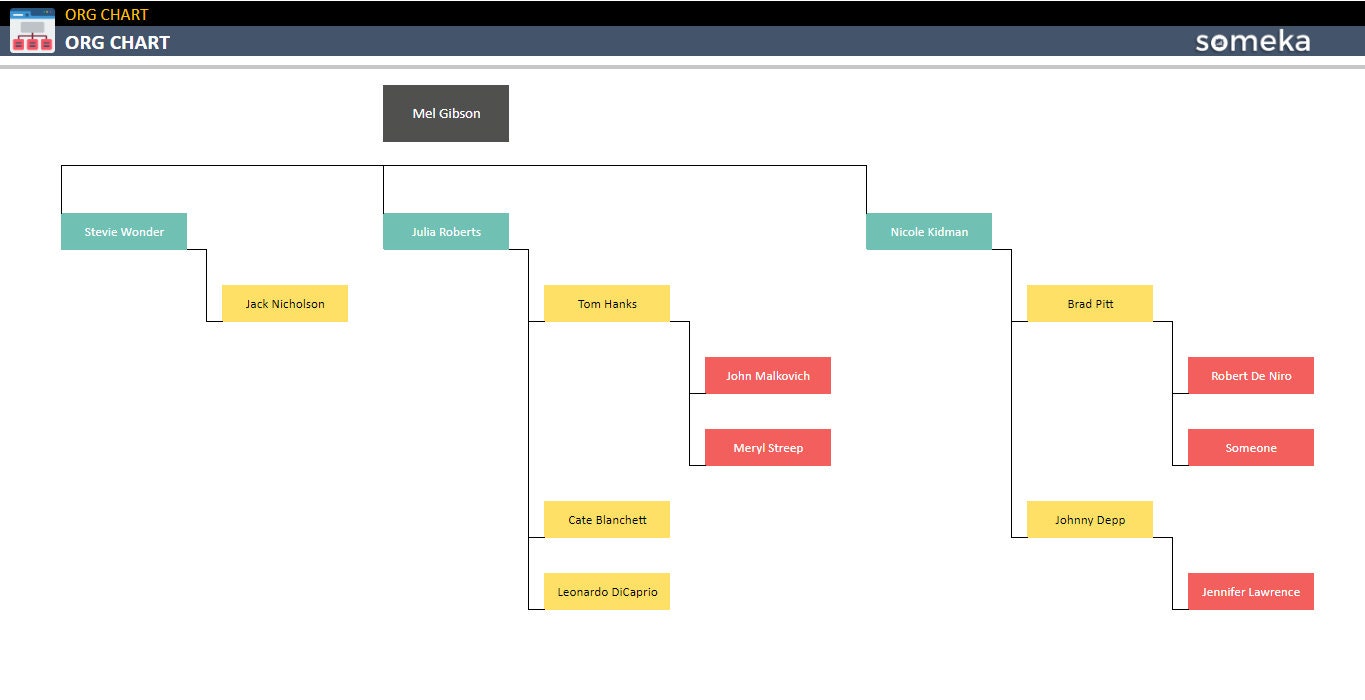
Task: Click the orange ORG CHART label
Action: coord(106,14)
